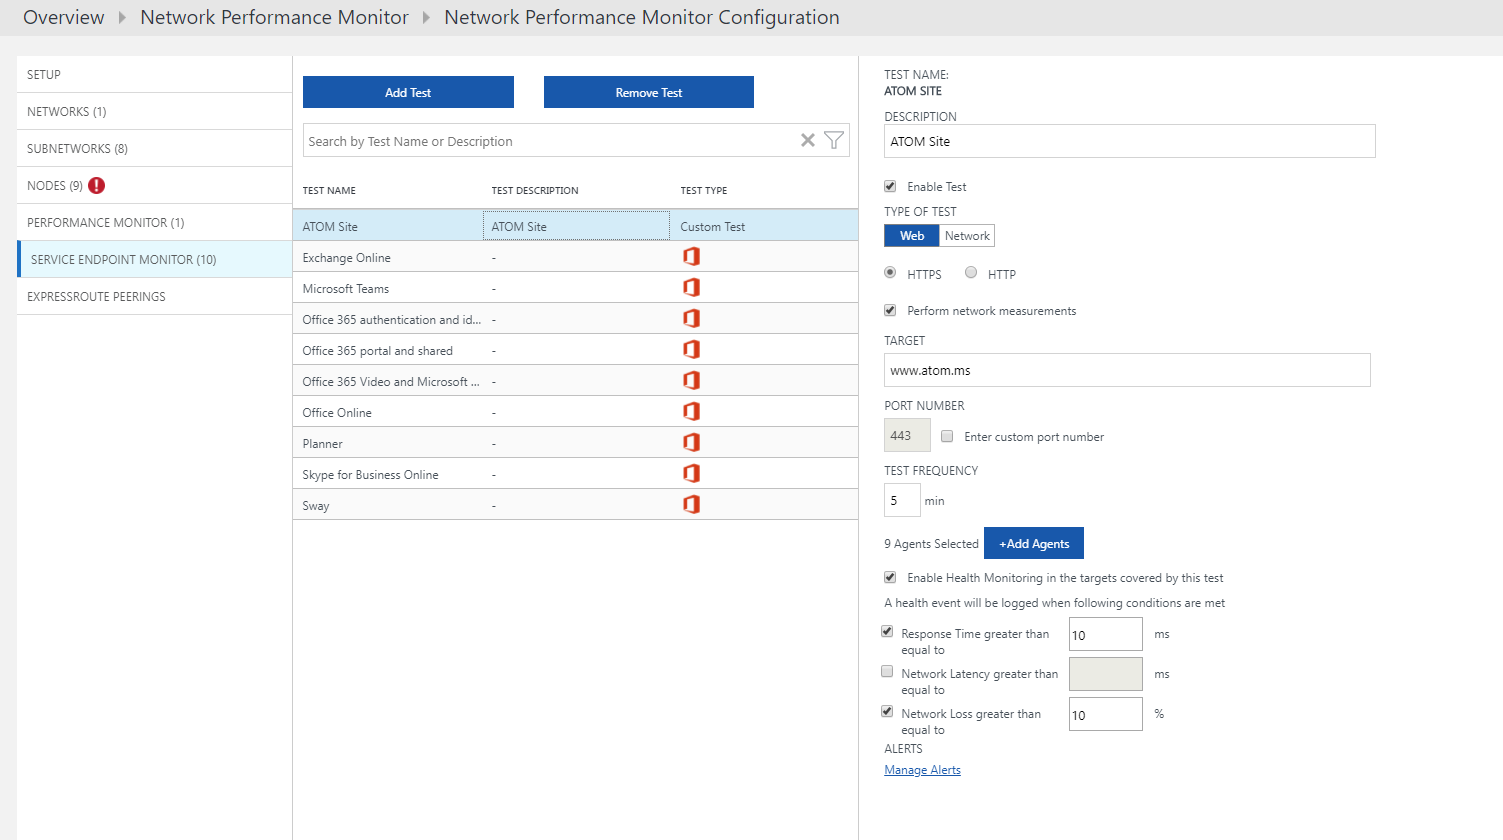The image size is (1503, 840).
Task: Click the +Add Agents button
Action: (x=1034, y=543)
